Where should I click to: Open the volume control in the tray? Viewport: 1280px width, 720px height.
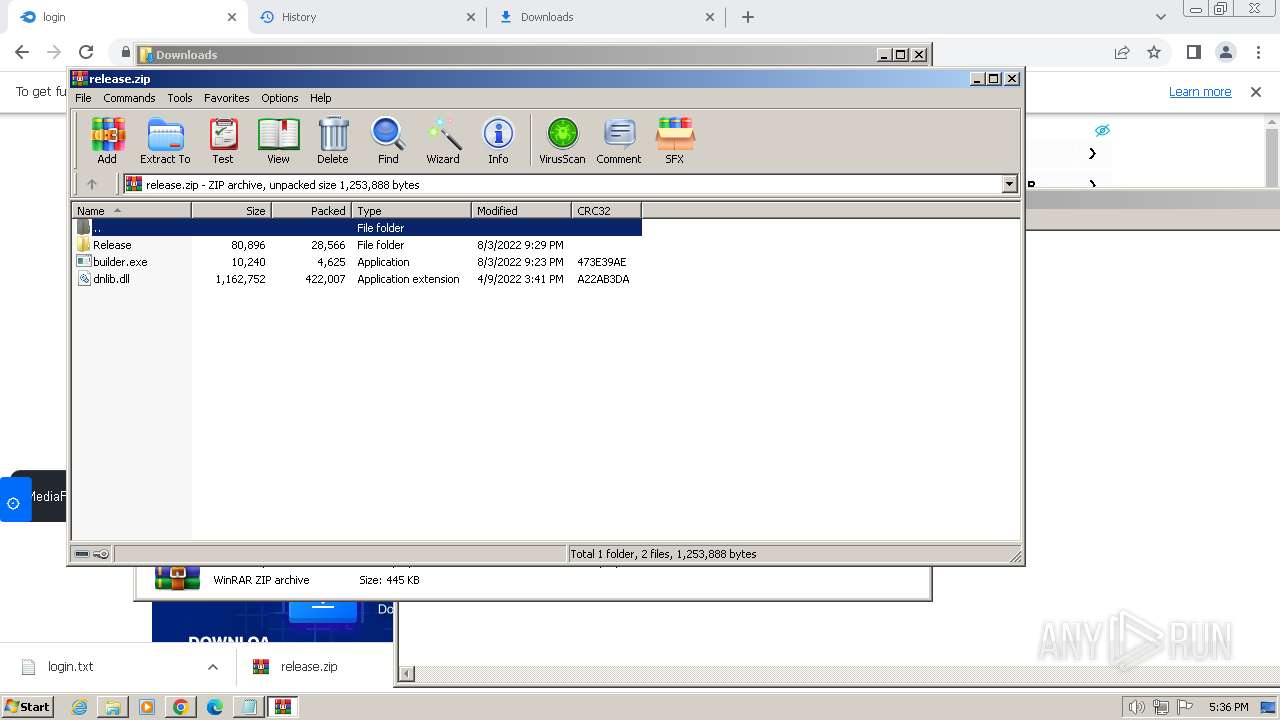tap(1136, 707)
